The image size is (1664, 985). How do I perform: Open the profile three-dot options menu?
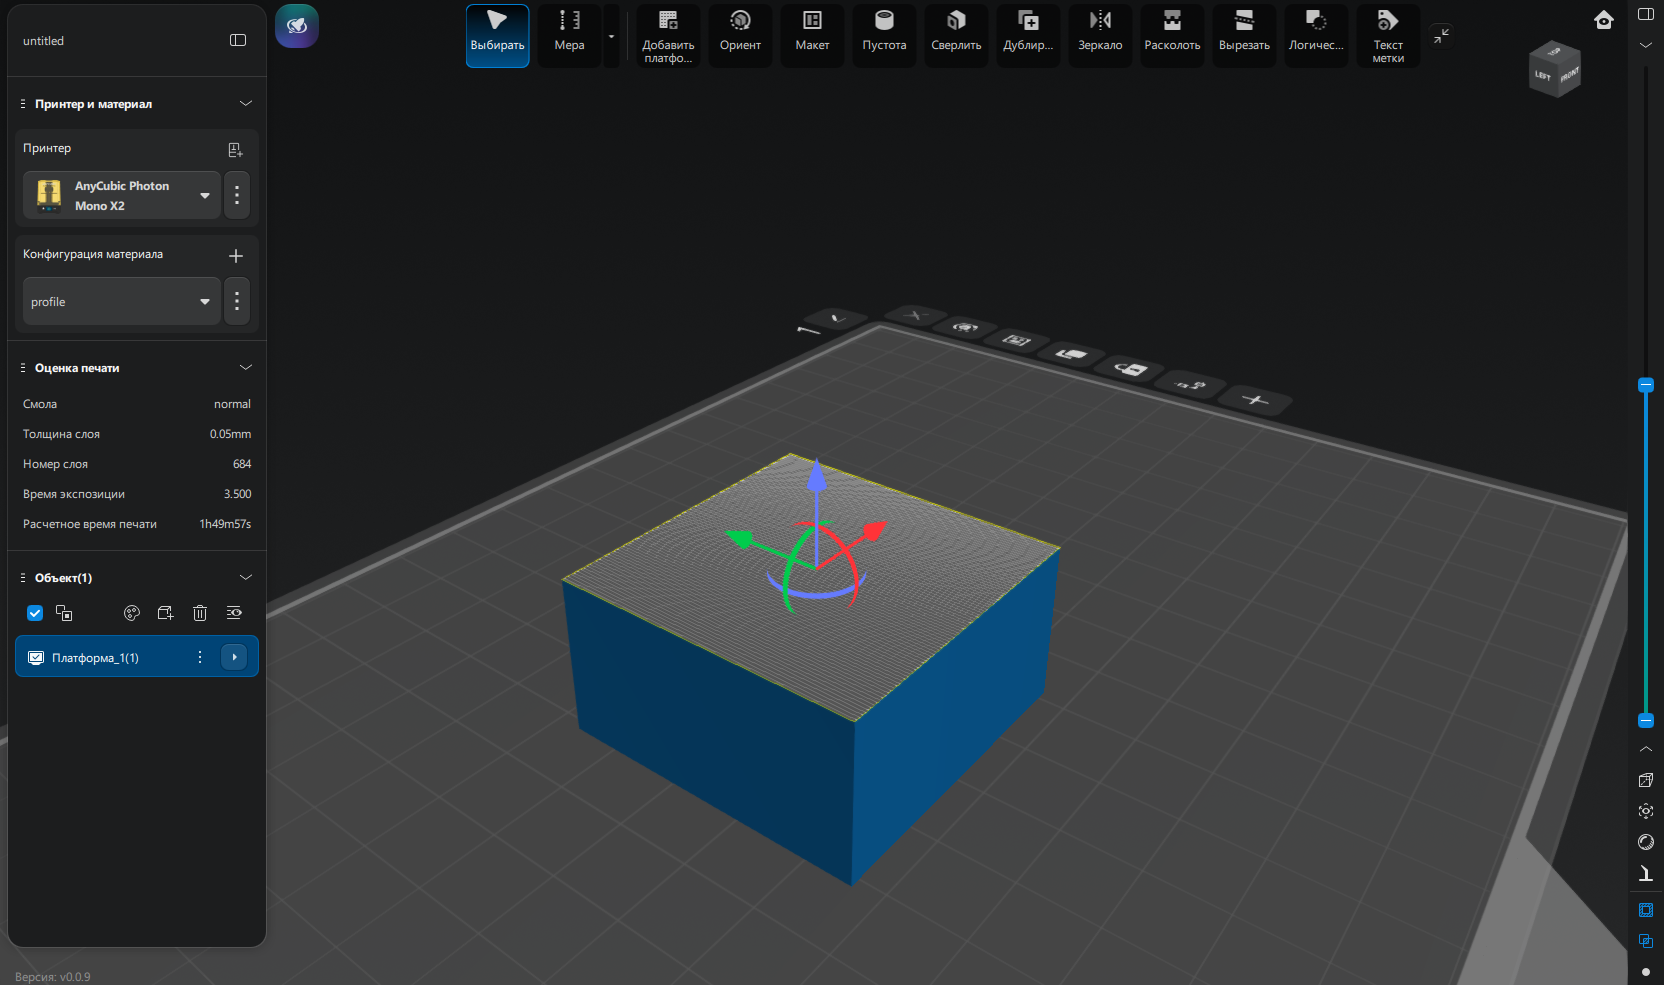(x=237, y=301)
